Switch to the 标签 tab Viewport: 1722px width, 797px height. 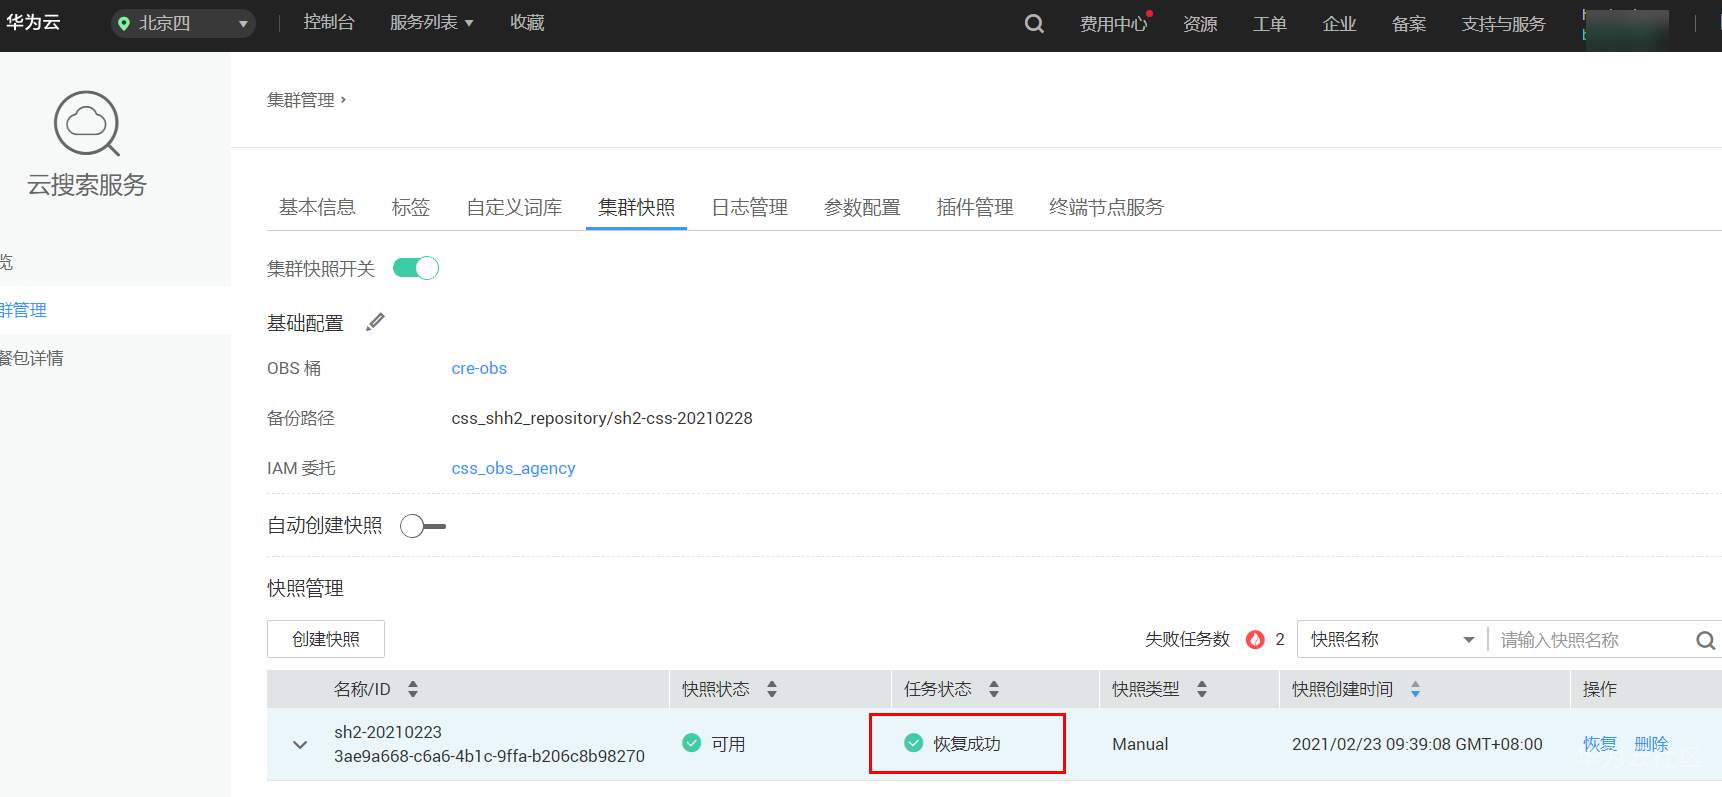click(411, 207)
